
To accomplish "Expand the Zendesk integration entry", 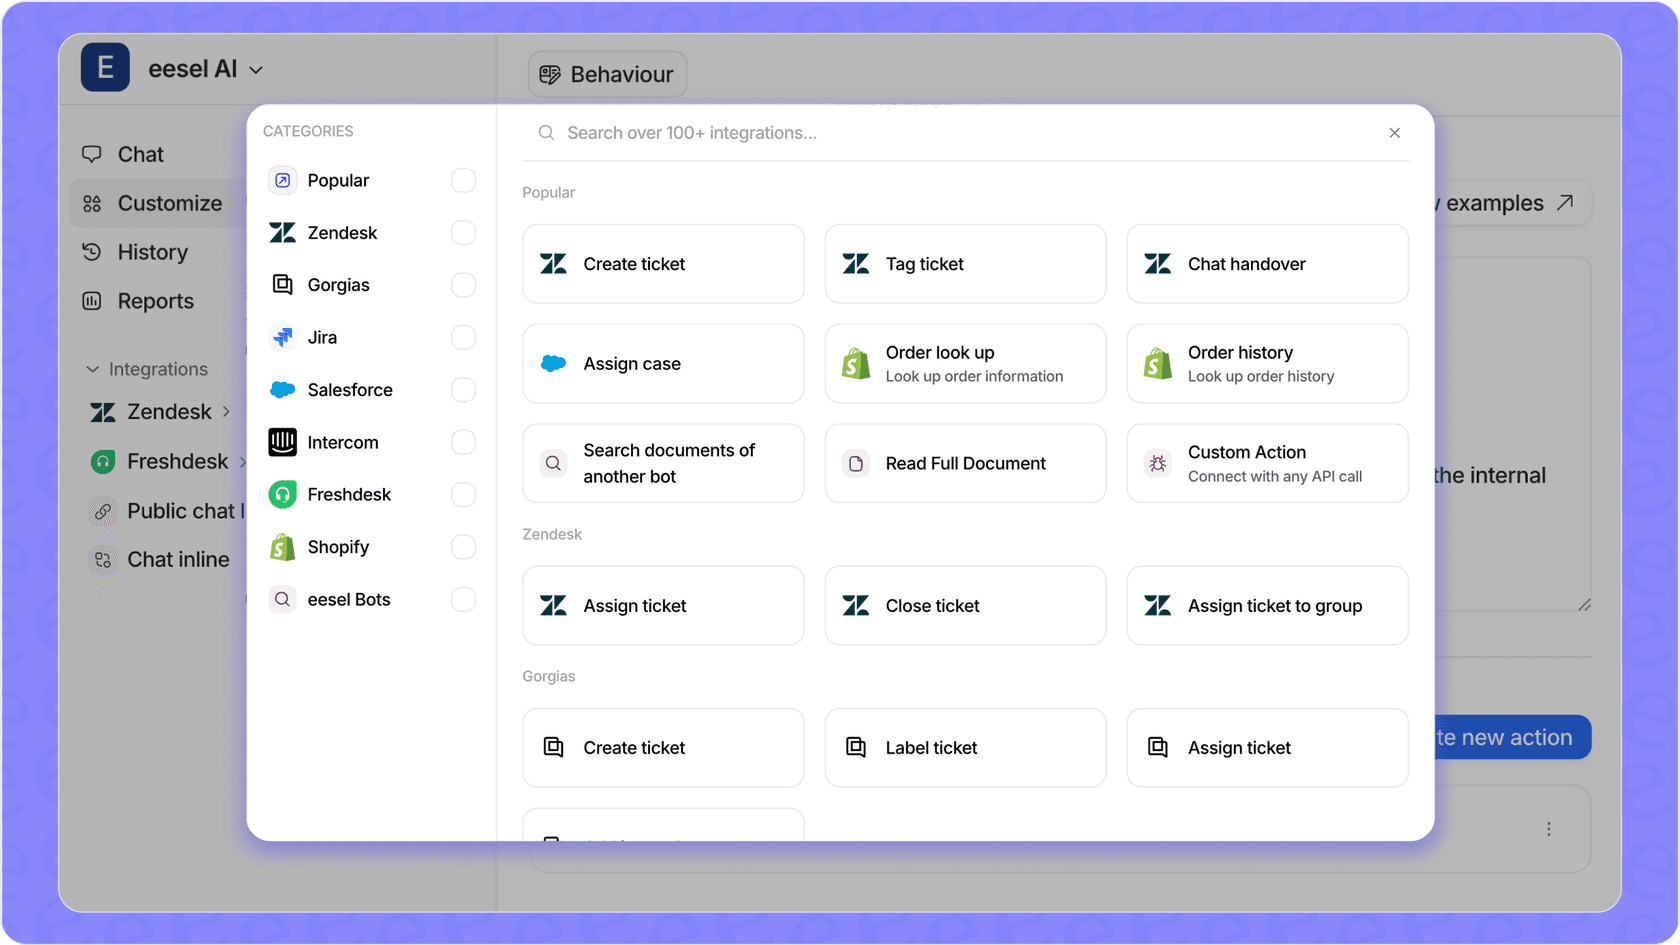I will [x=226, y=411].
